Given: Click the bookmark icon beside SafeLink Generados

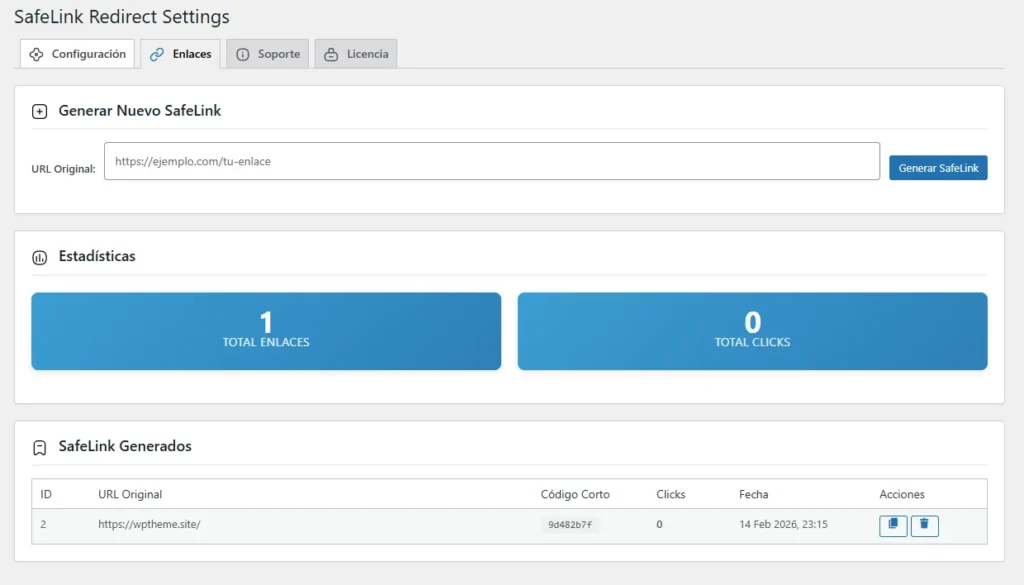Looking at the screenshot, I should coord(39,447).
